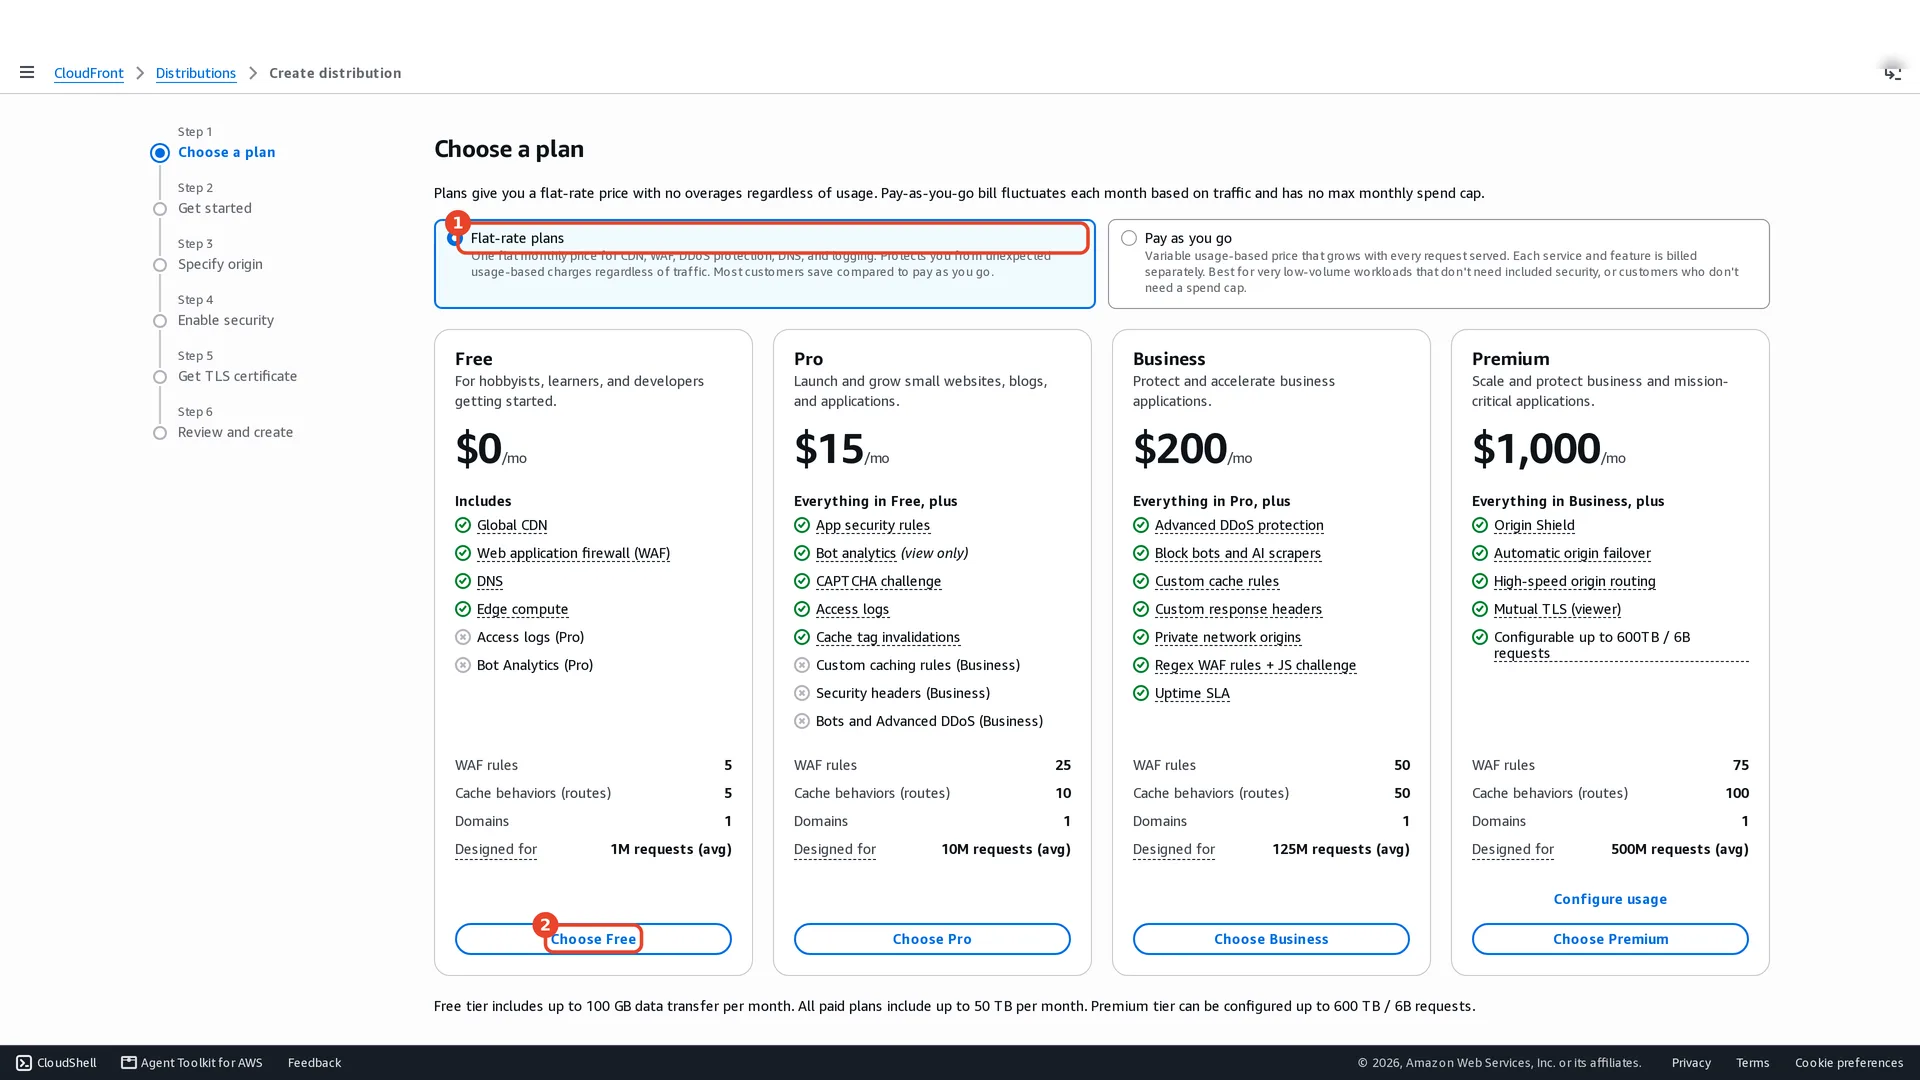Image resolution: width=1920 pixels, height=1080 pixels.
Task: Open the Privacy link
Action: [x=1691, y=1062]
